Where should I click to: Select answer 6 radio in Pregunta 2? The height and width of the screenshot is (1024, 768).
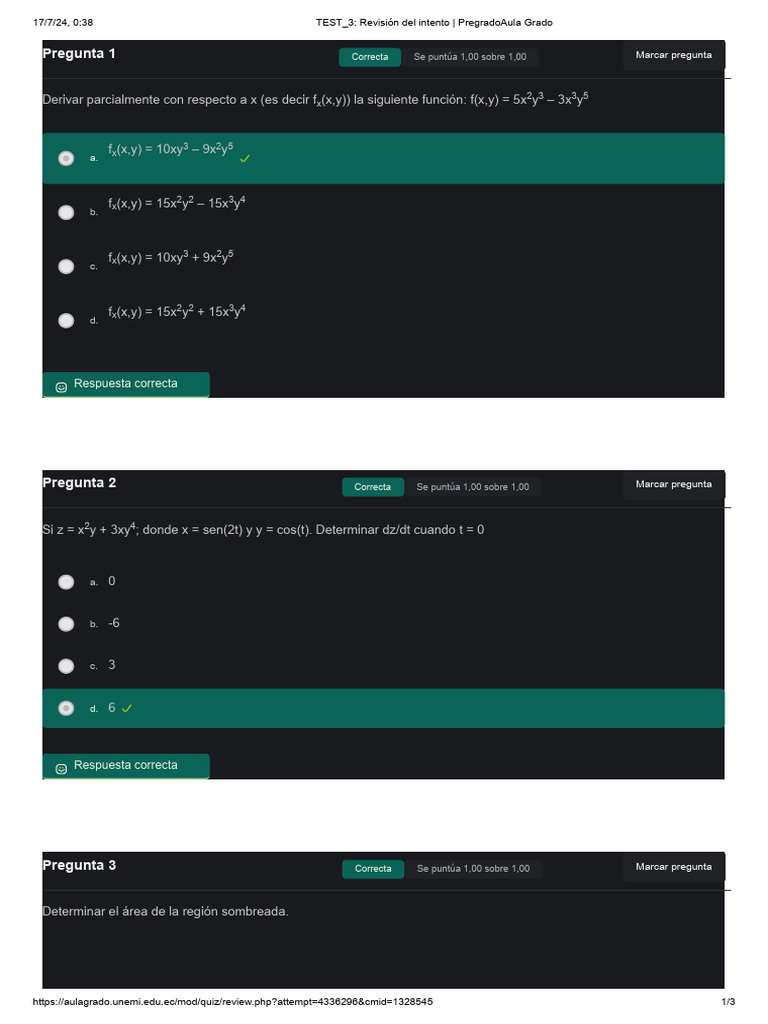coord(66,708)
